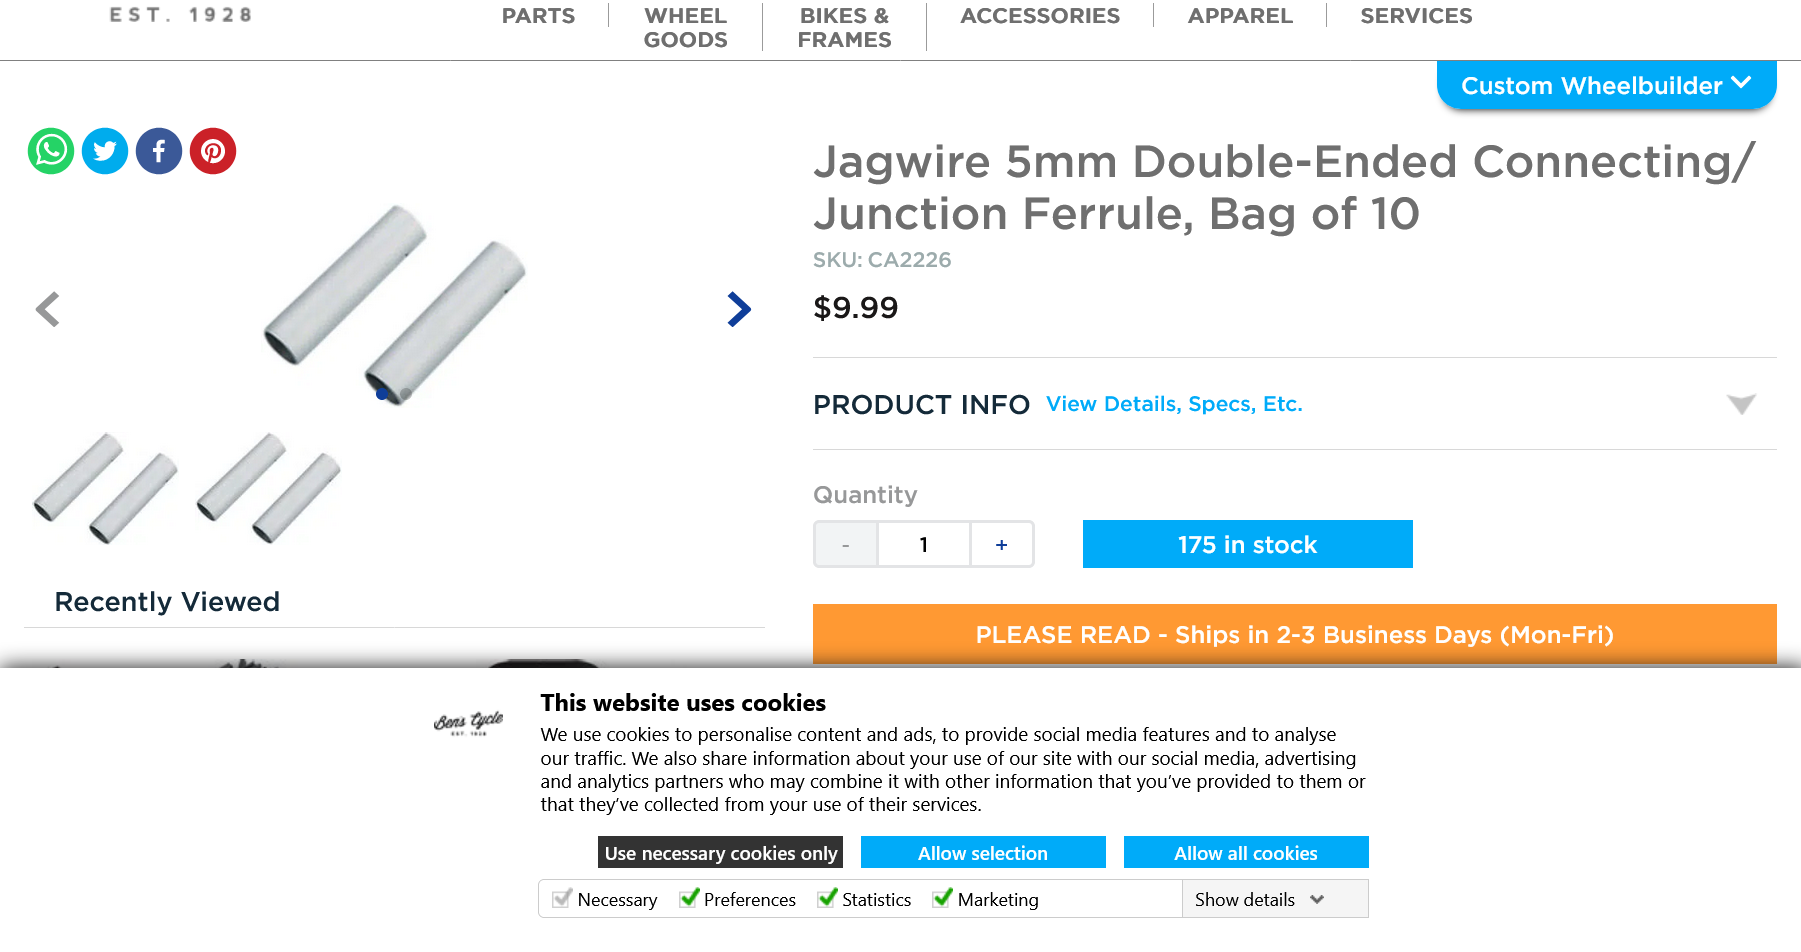Open the Parts menu
The width and height of the screenshot is (1801, 952).
click(538, 16)
